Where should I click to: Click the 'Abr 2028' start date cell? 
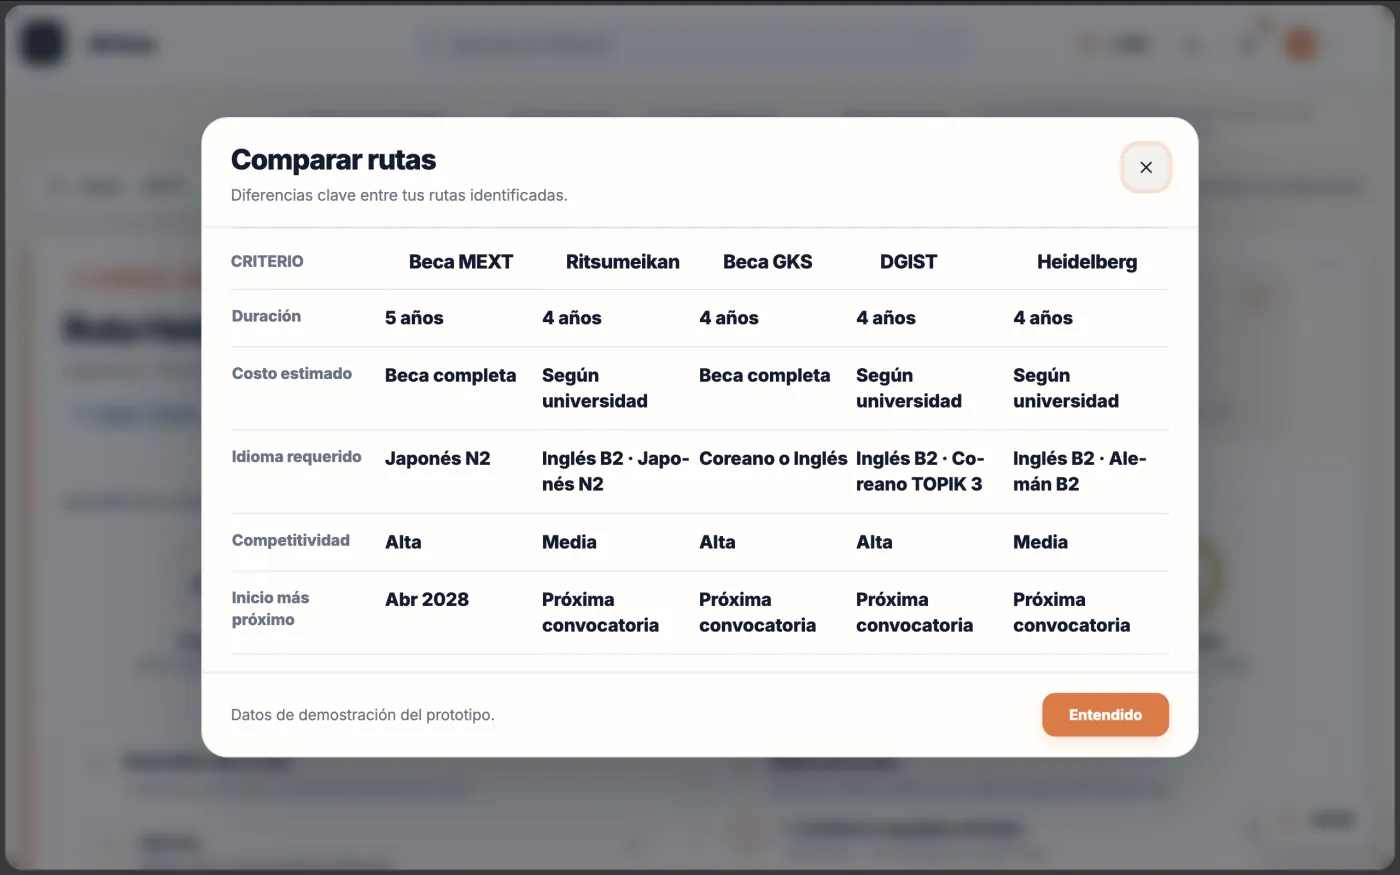click(427, 600)
